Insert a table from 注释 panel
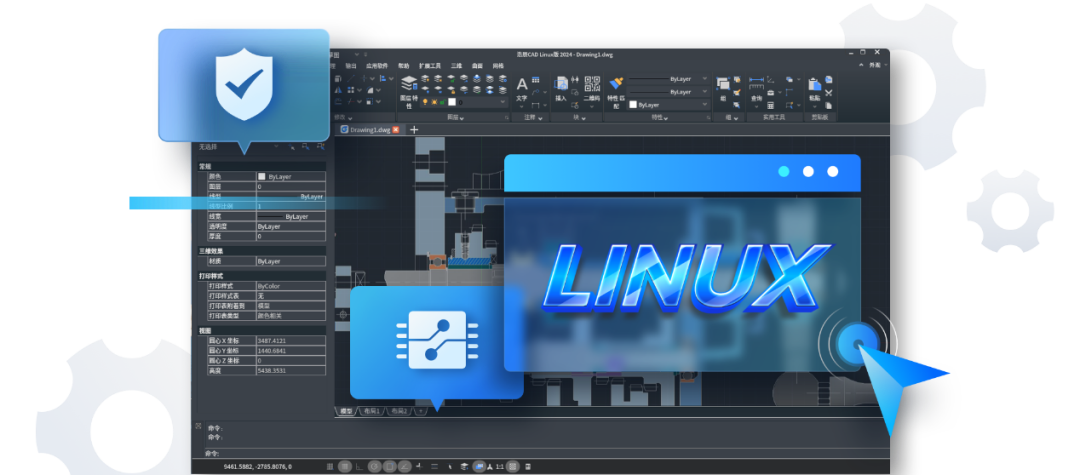 tap(536, 80)
